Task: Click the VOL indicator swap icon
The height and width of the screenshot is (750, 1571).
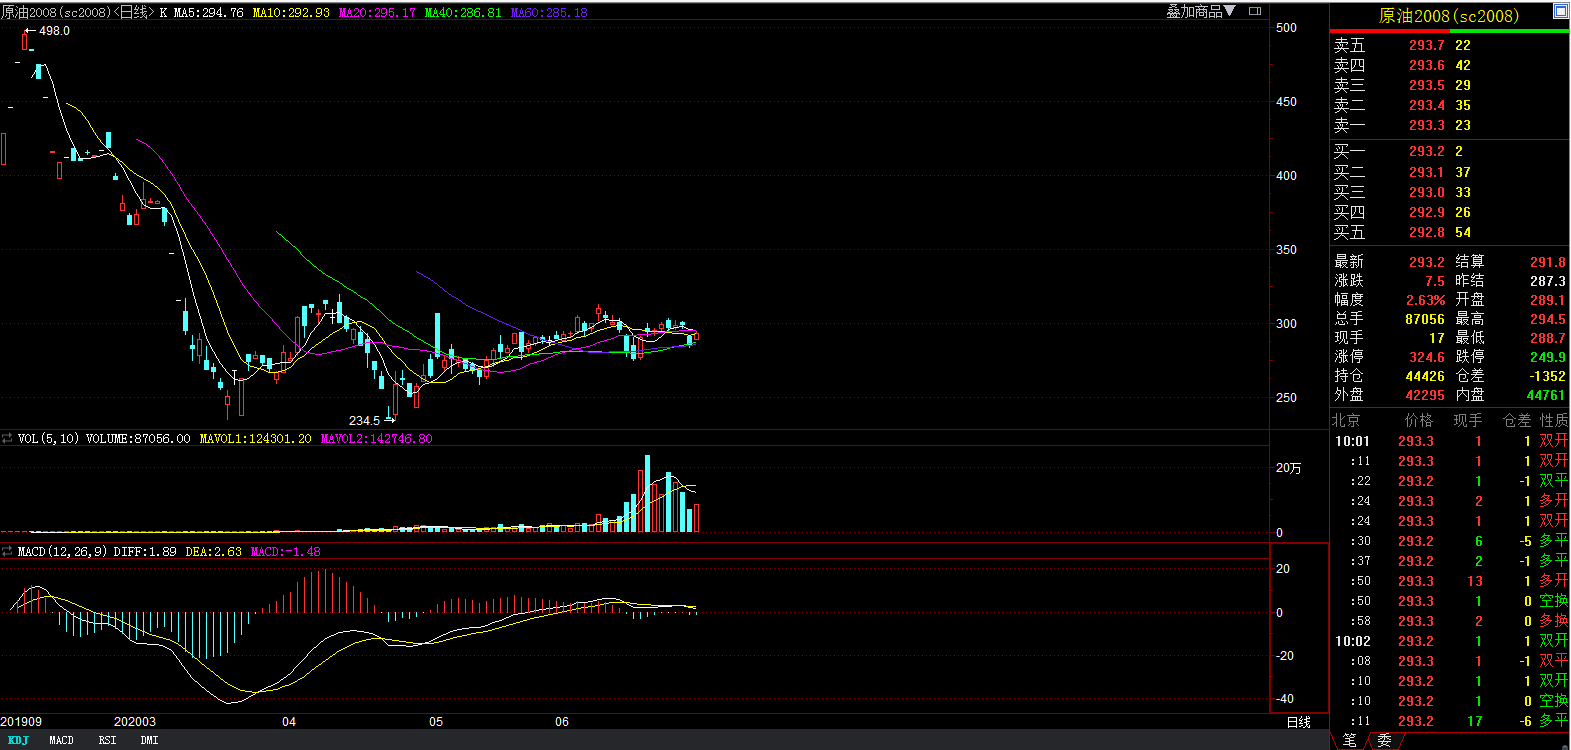Action: point(7,439)
